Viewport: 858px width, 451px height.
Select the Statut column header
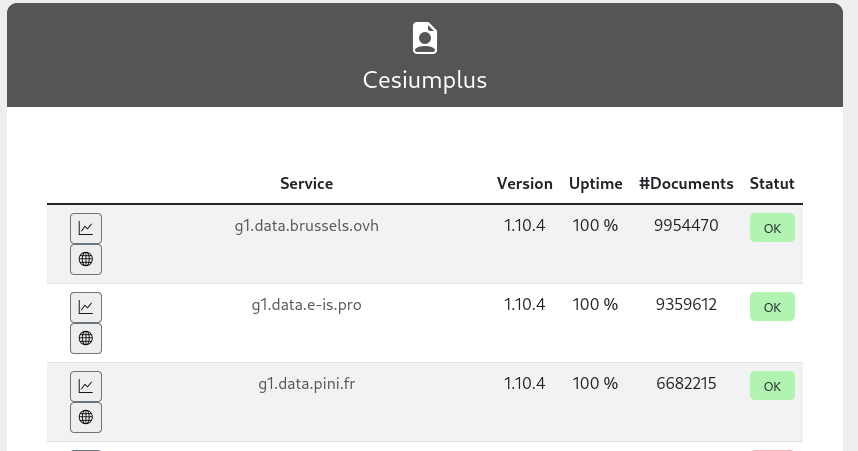pos(772,184)
